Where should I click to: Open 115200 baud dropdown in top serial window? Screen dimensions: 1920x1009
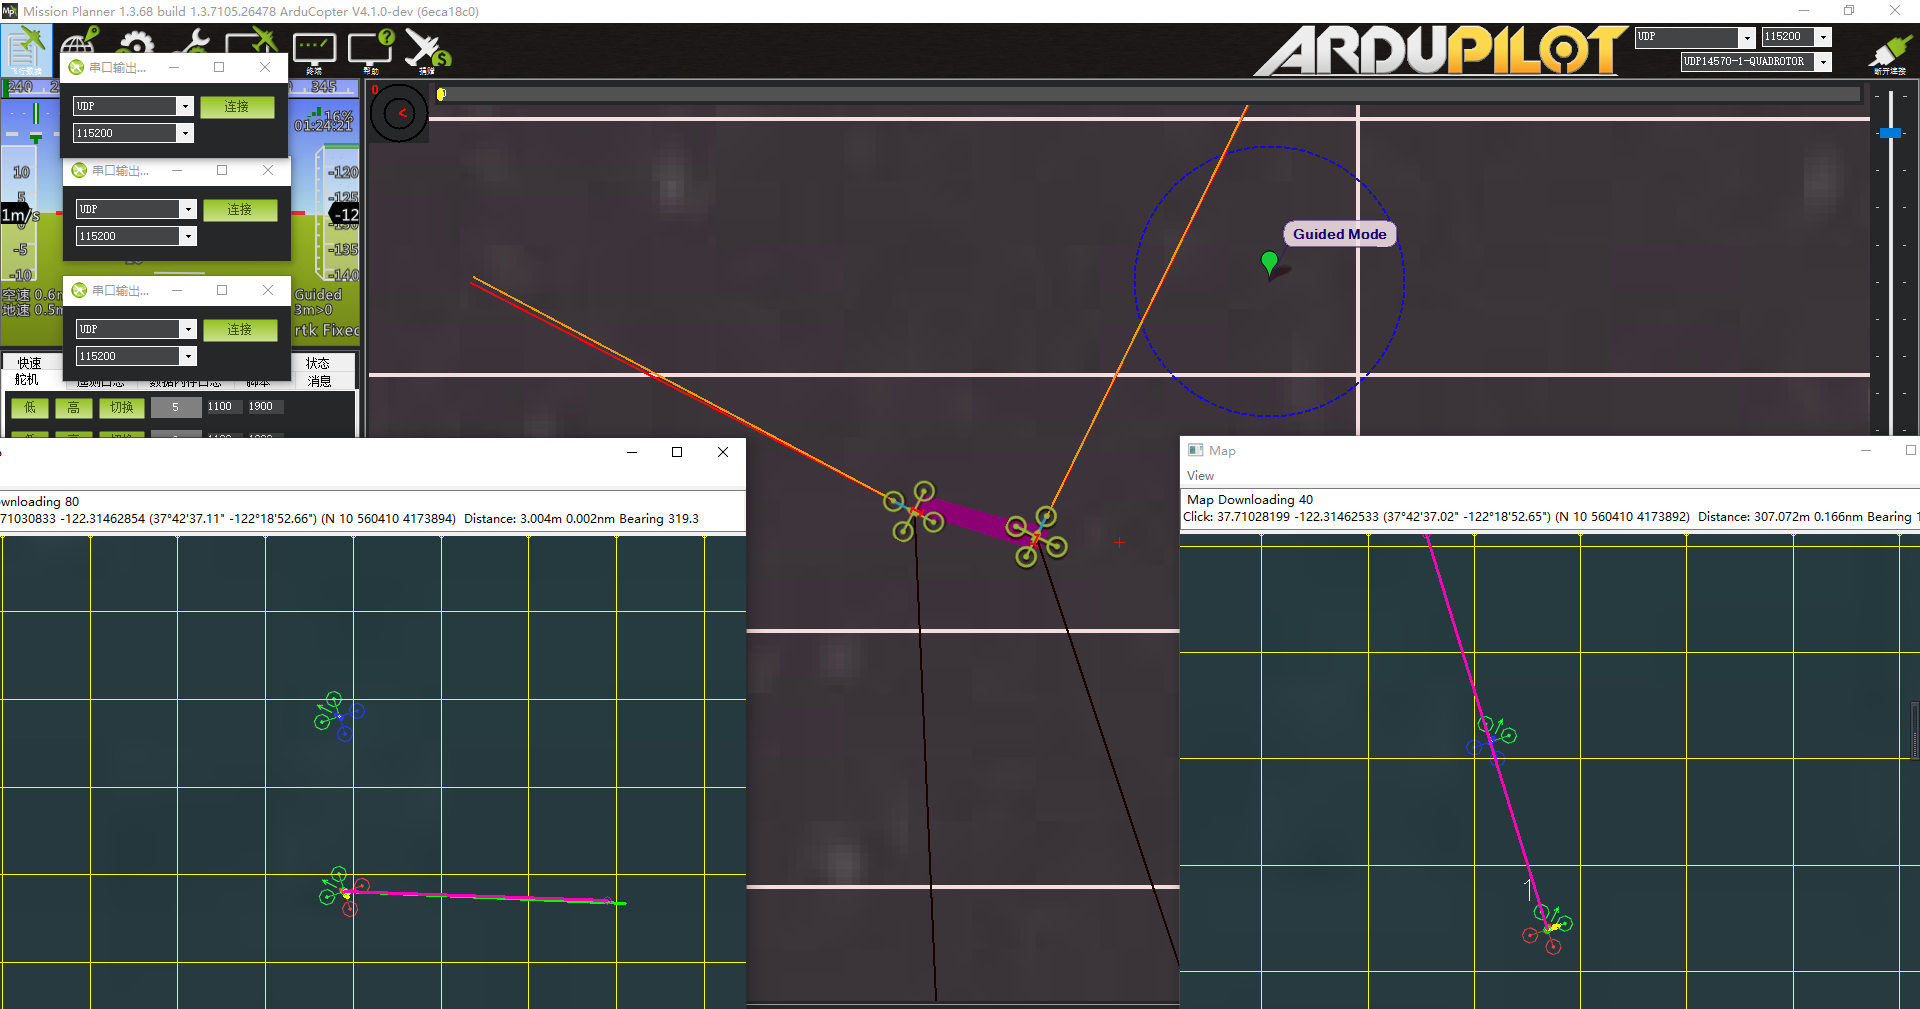(185, 133)
